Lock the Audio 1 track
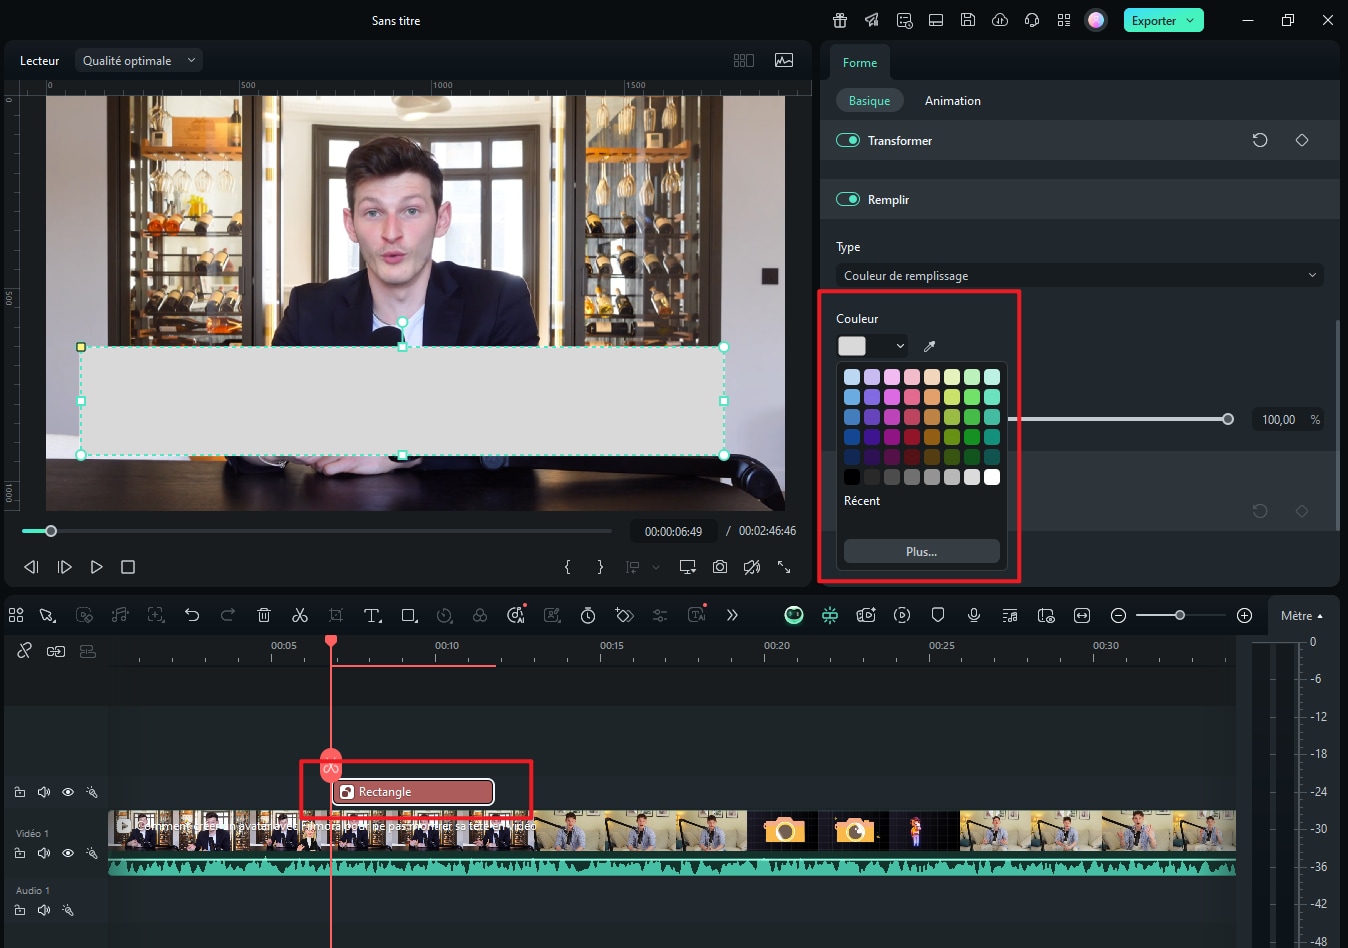The image size is (1348, 948). (x=20, y=910)
